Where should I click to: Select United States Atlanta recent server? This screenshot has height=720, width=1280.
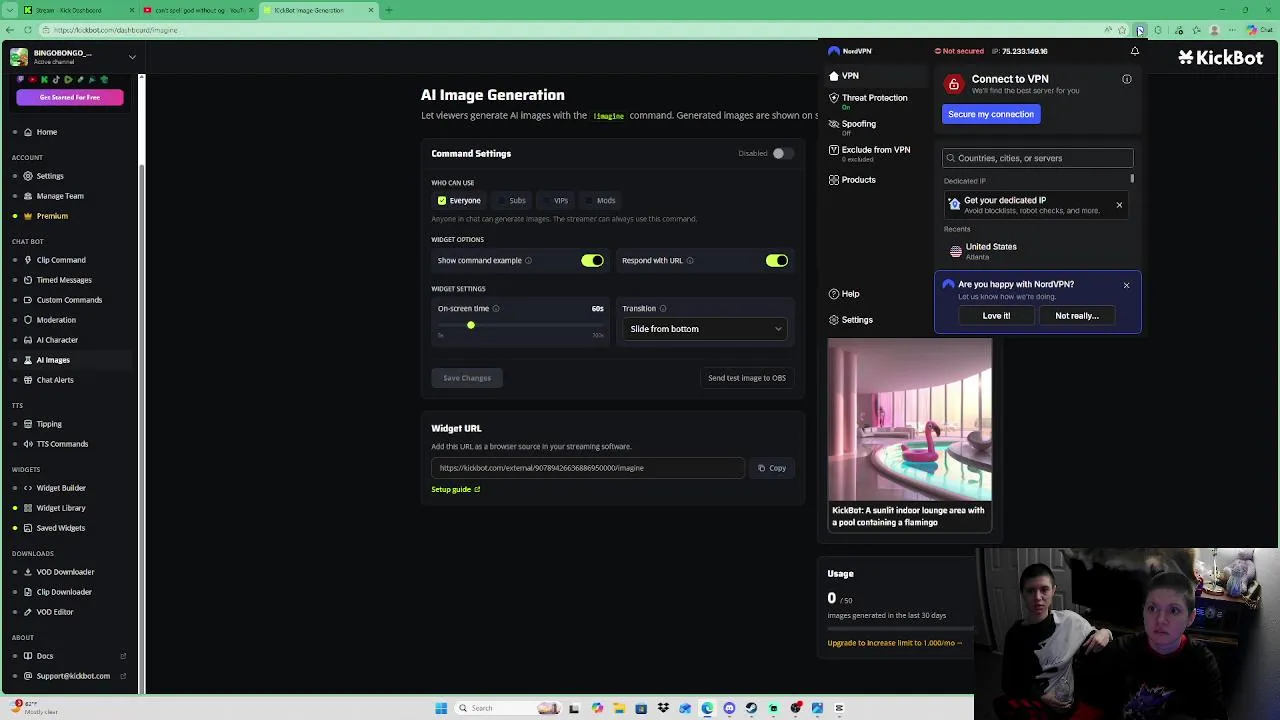(x=1036, y=251)
